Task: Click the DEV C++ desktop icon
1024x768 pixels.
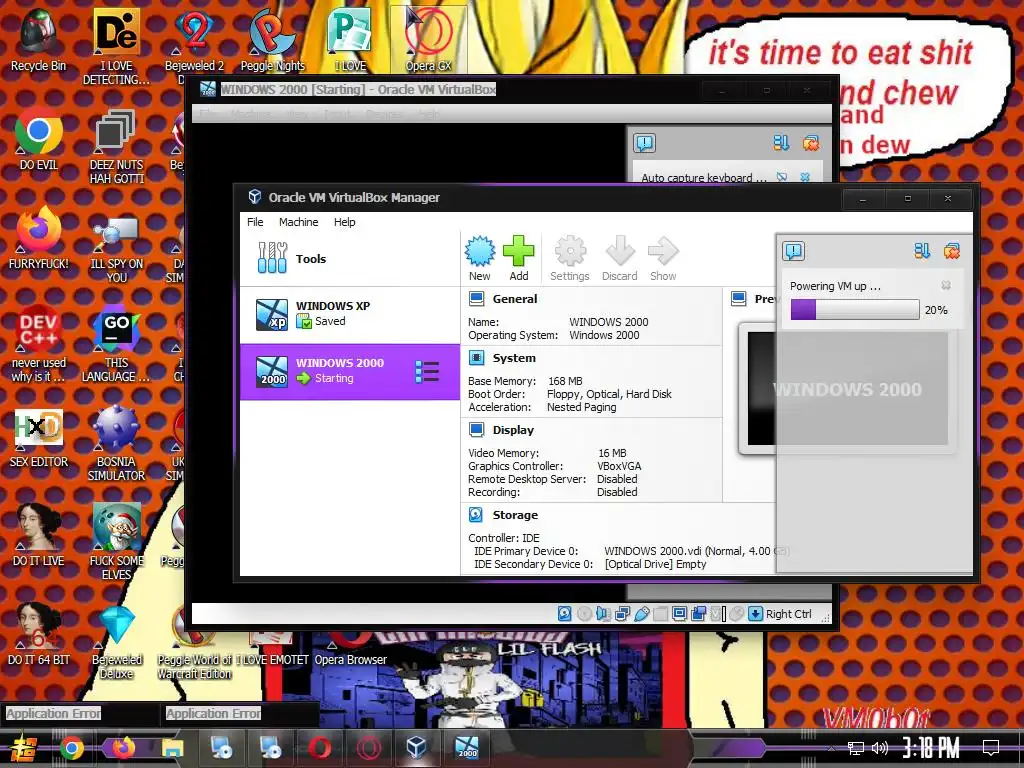Action: coord(39,344)
